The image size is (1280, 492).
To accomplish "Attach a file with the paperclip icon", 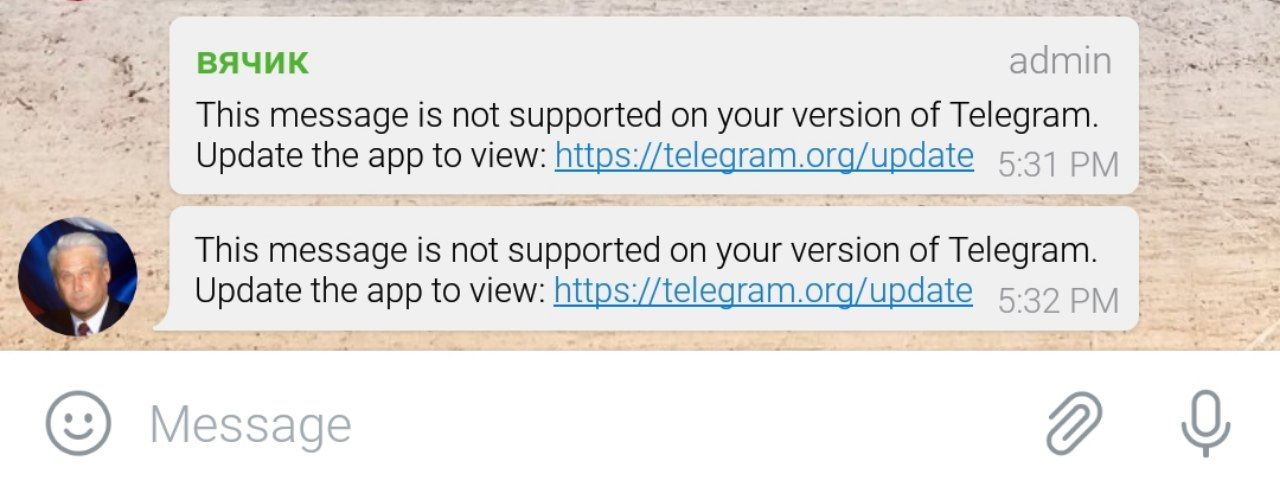I will pyautogui.click(x=1075, y=423).
